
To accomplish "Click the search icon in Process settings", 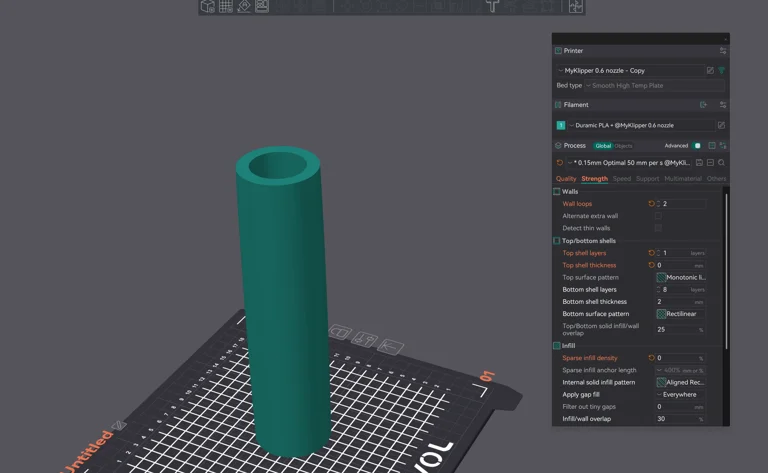I will coord(722,162).
